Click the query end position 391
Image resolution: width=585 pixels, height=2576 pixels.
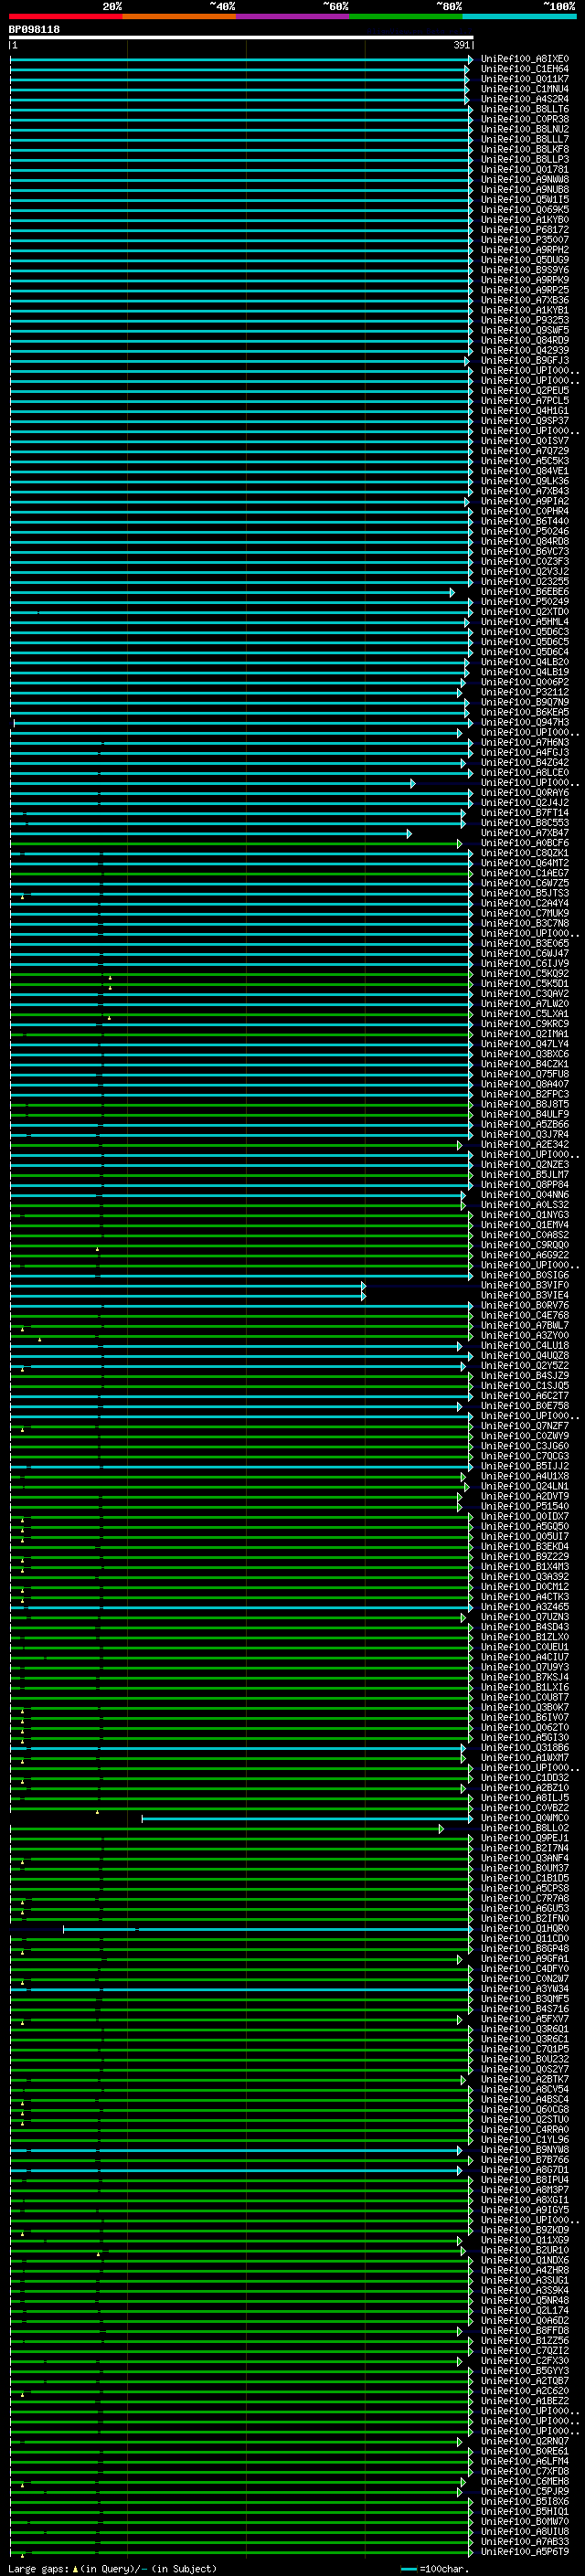click(x=461, y=46)
